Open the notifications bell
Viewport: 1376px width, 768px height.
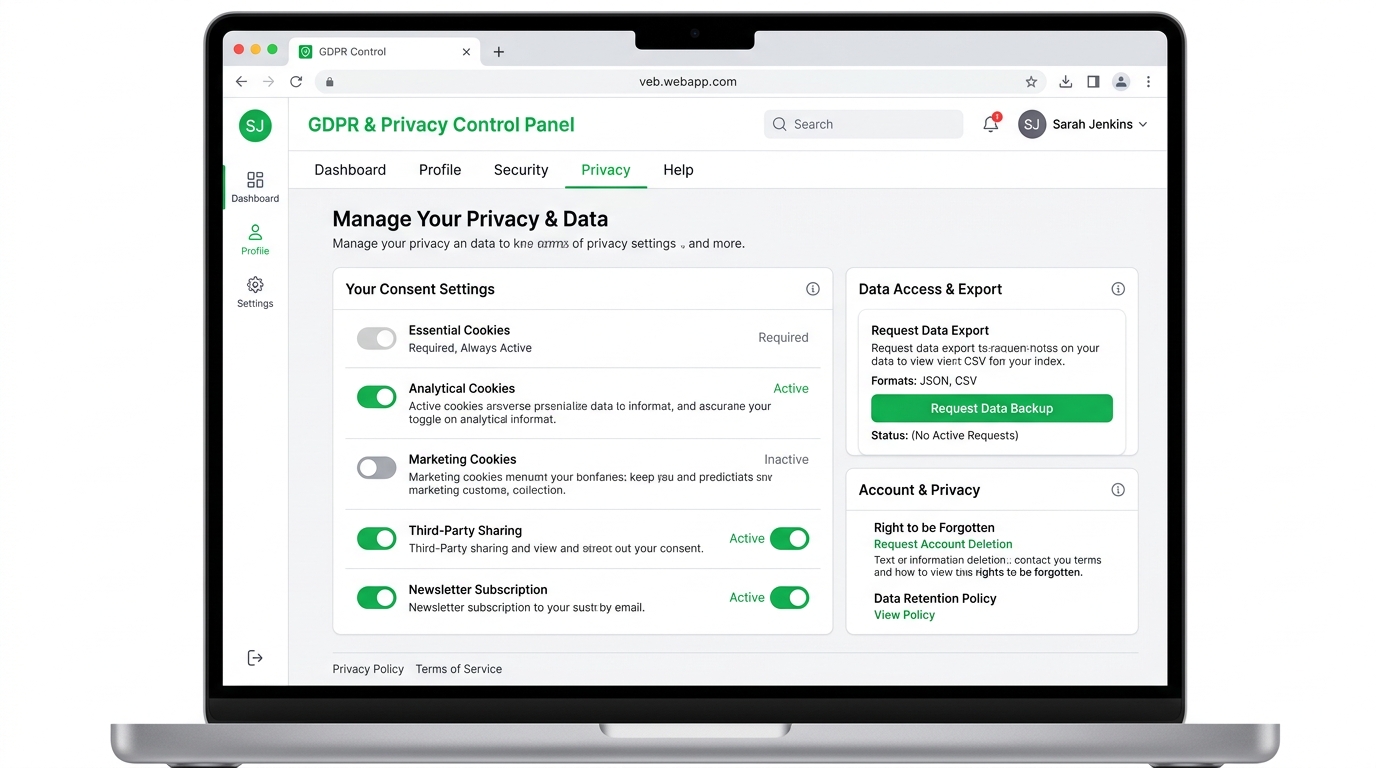(991, 124)
